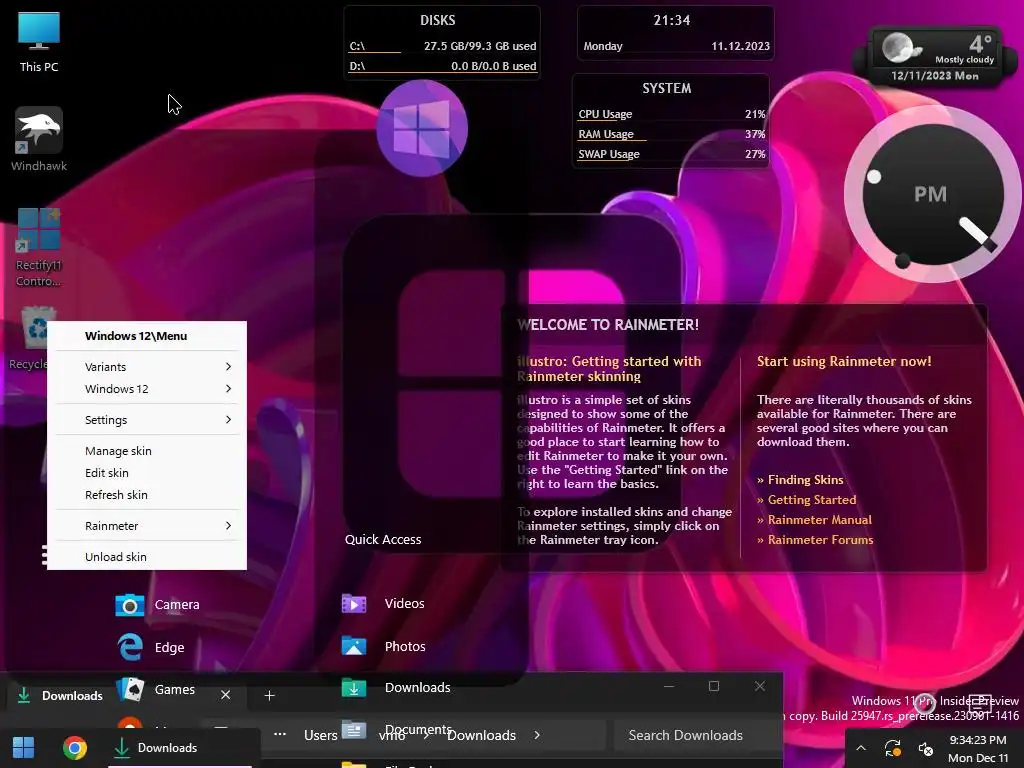Viewport: 1024px width, 768px height.
Task: Click the moon weather icon widget
Action: coord(900,48)
